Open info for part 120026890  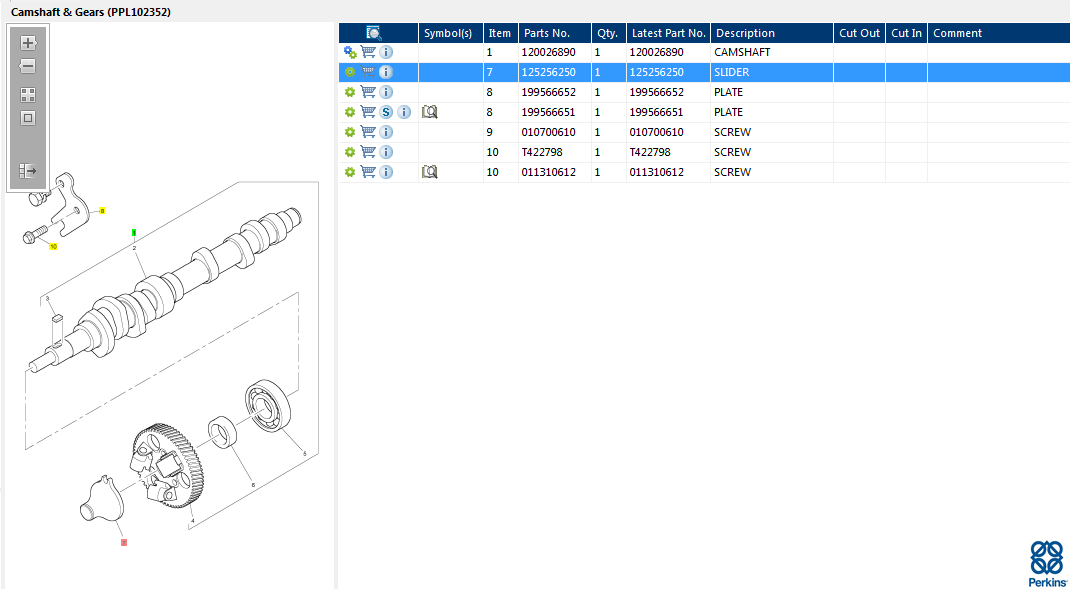pos(386,52)
